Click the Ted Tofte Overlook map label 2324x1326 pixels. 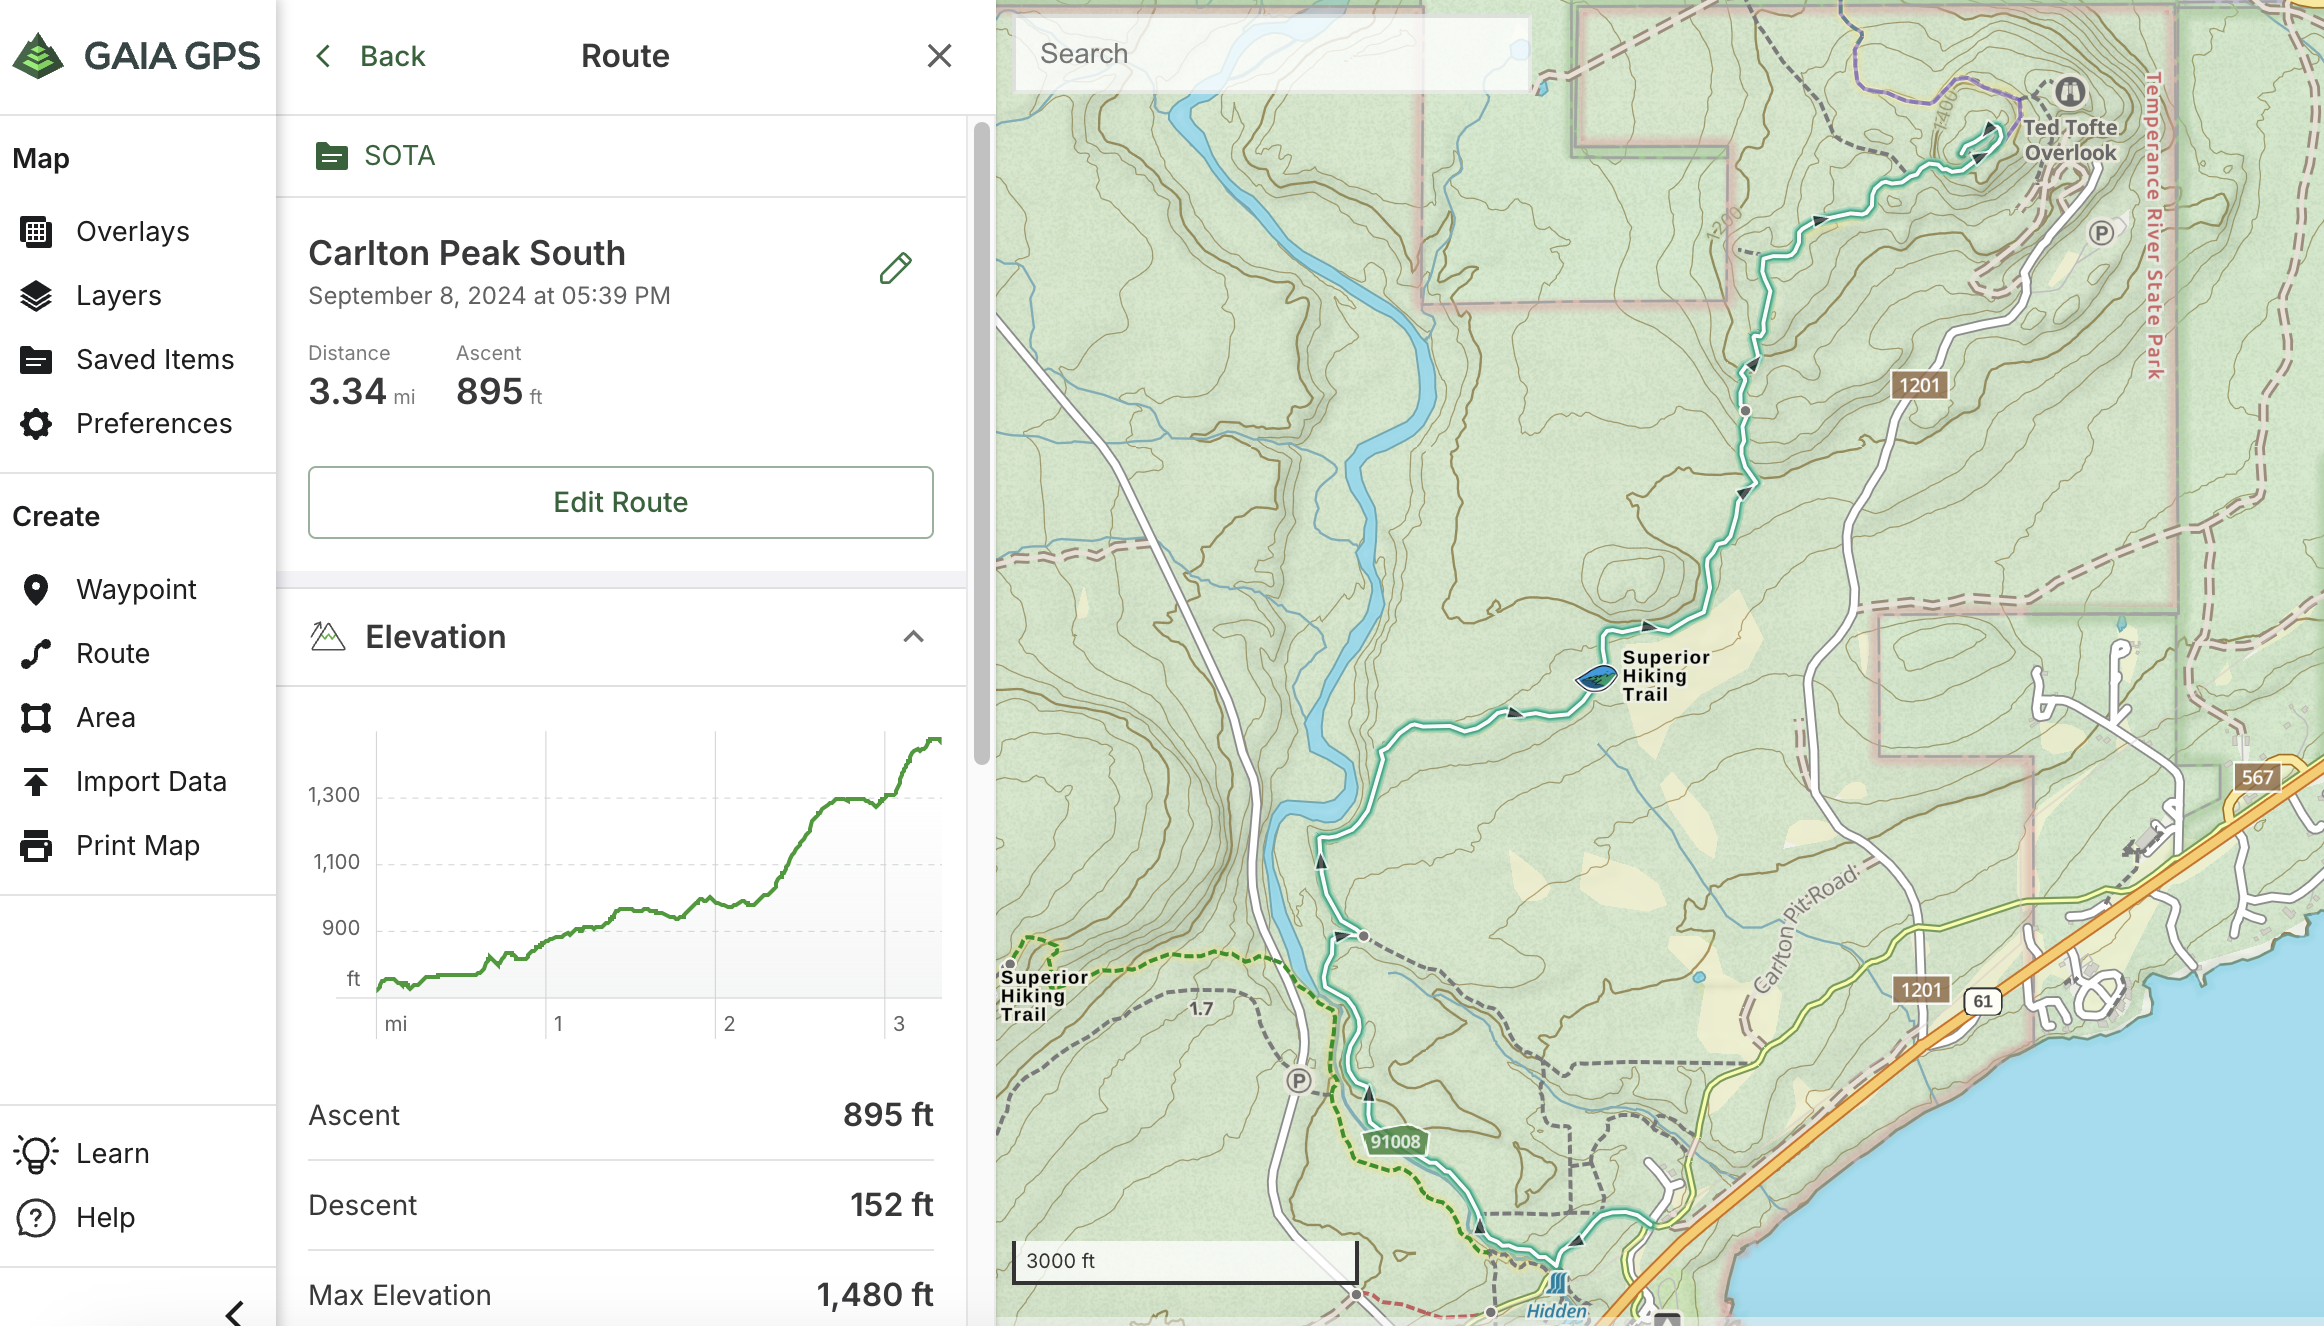pyautogui.click(x=2070, y=141)
